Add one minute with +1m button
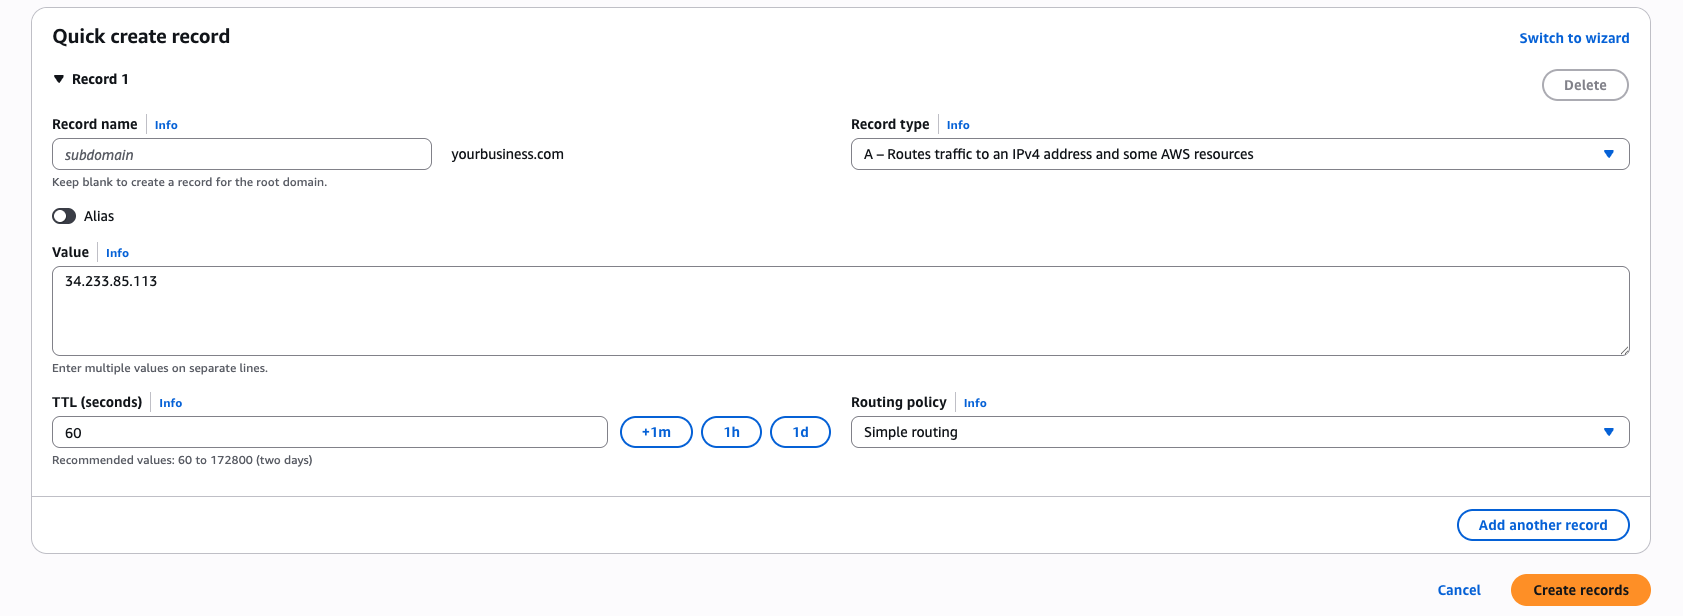Viewport: 1683px width, 616px height. pos(656,432)
